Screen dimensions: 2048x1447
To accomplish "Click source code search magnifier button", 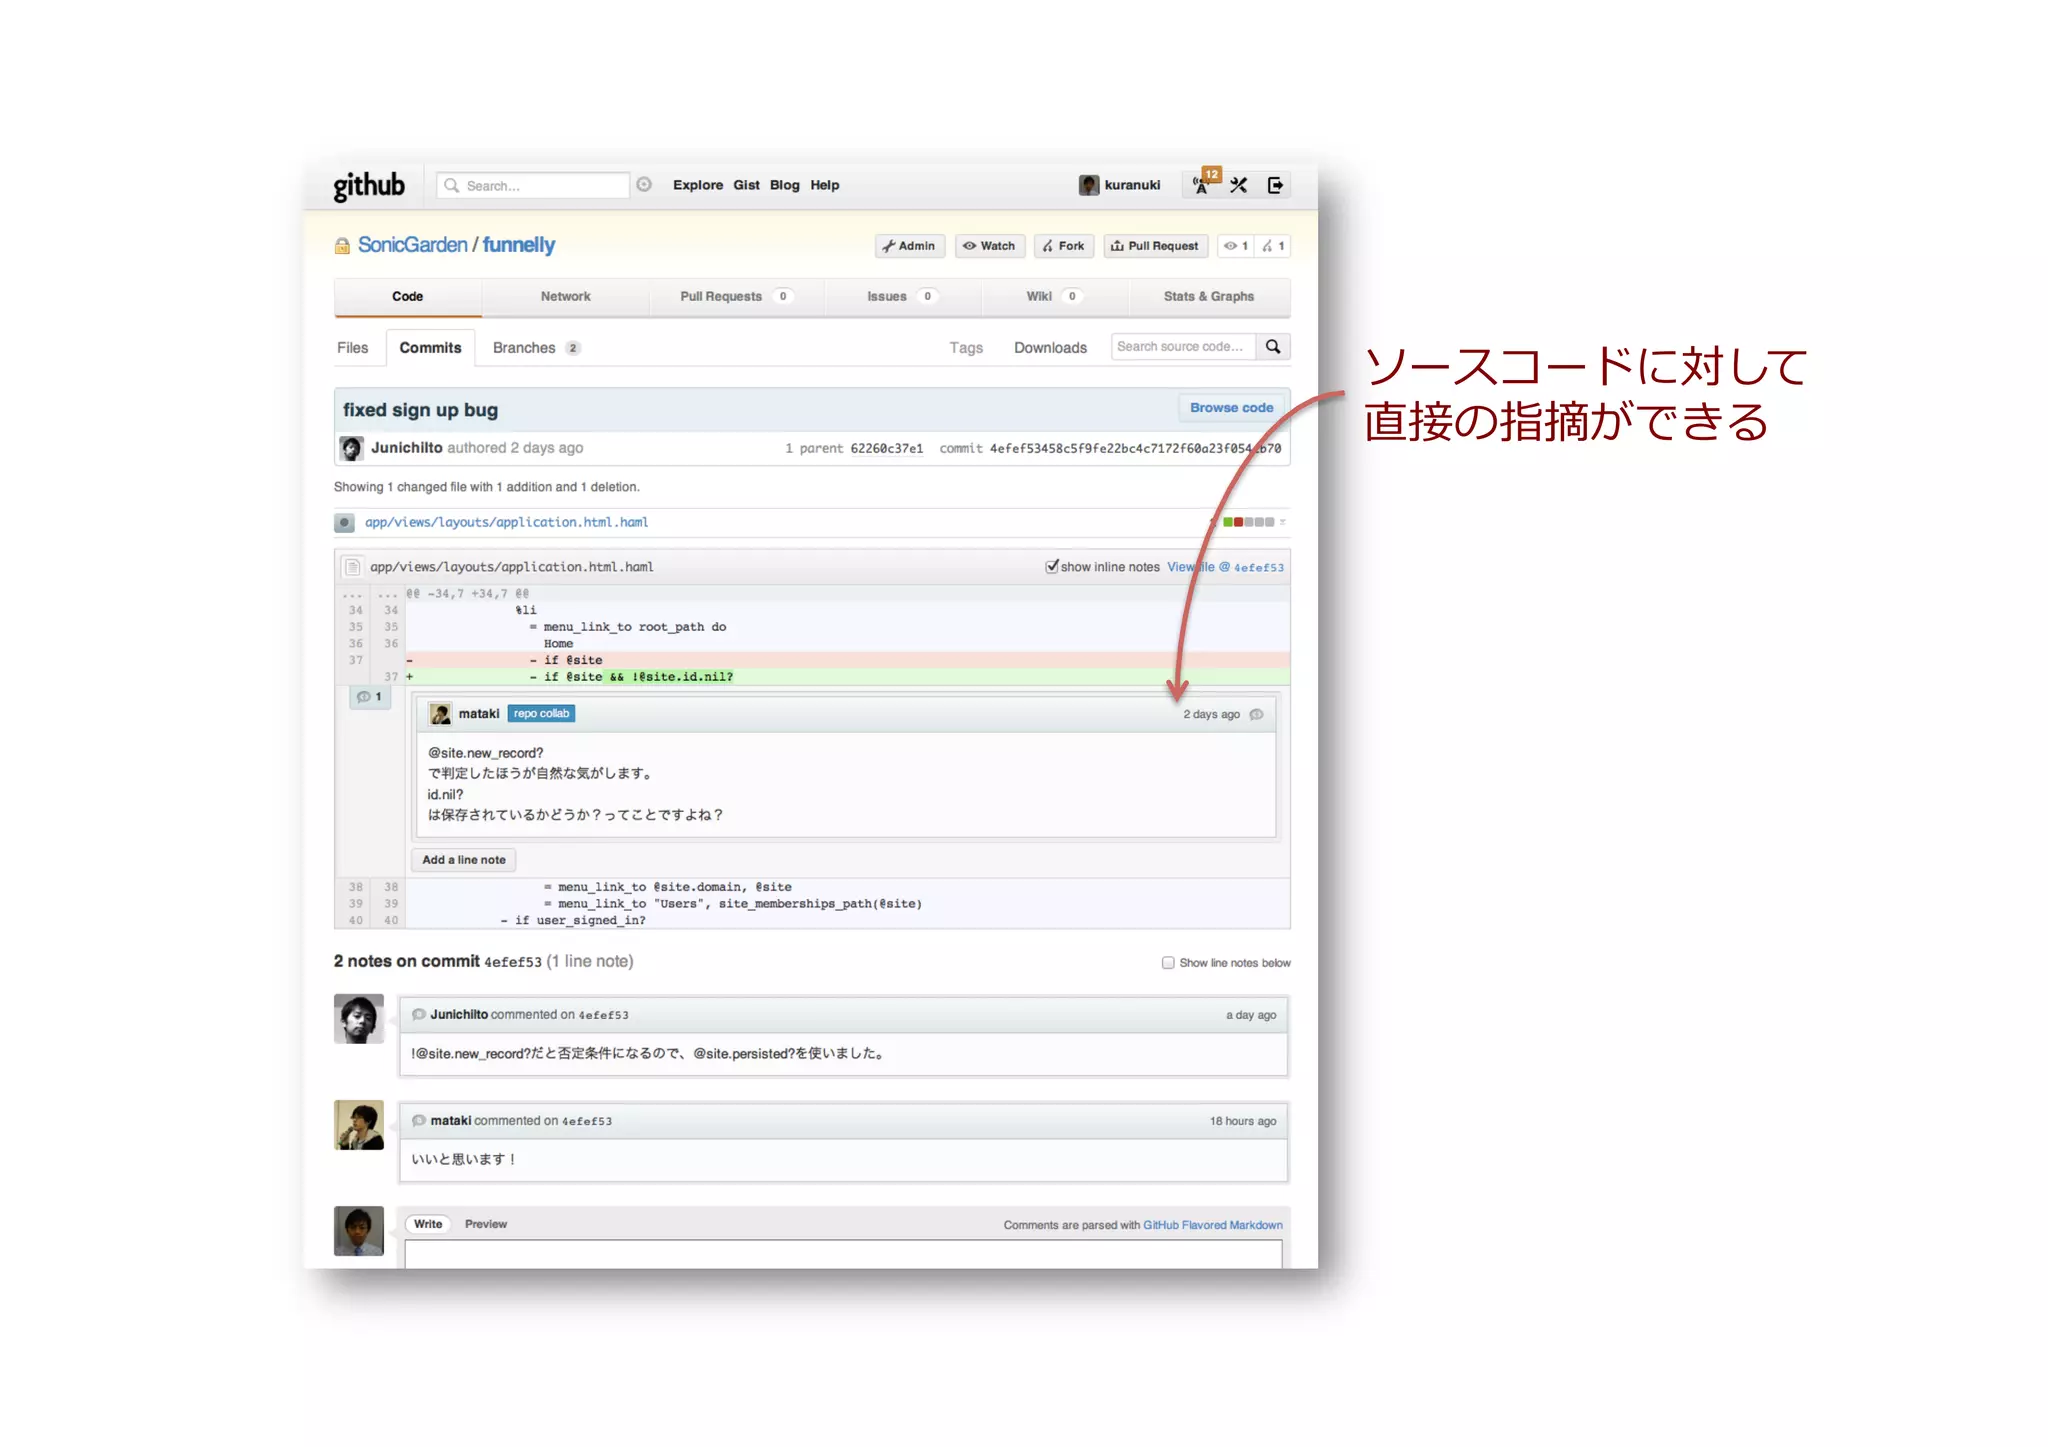I will pyautogui.click(x=1273, y=347).
